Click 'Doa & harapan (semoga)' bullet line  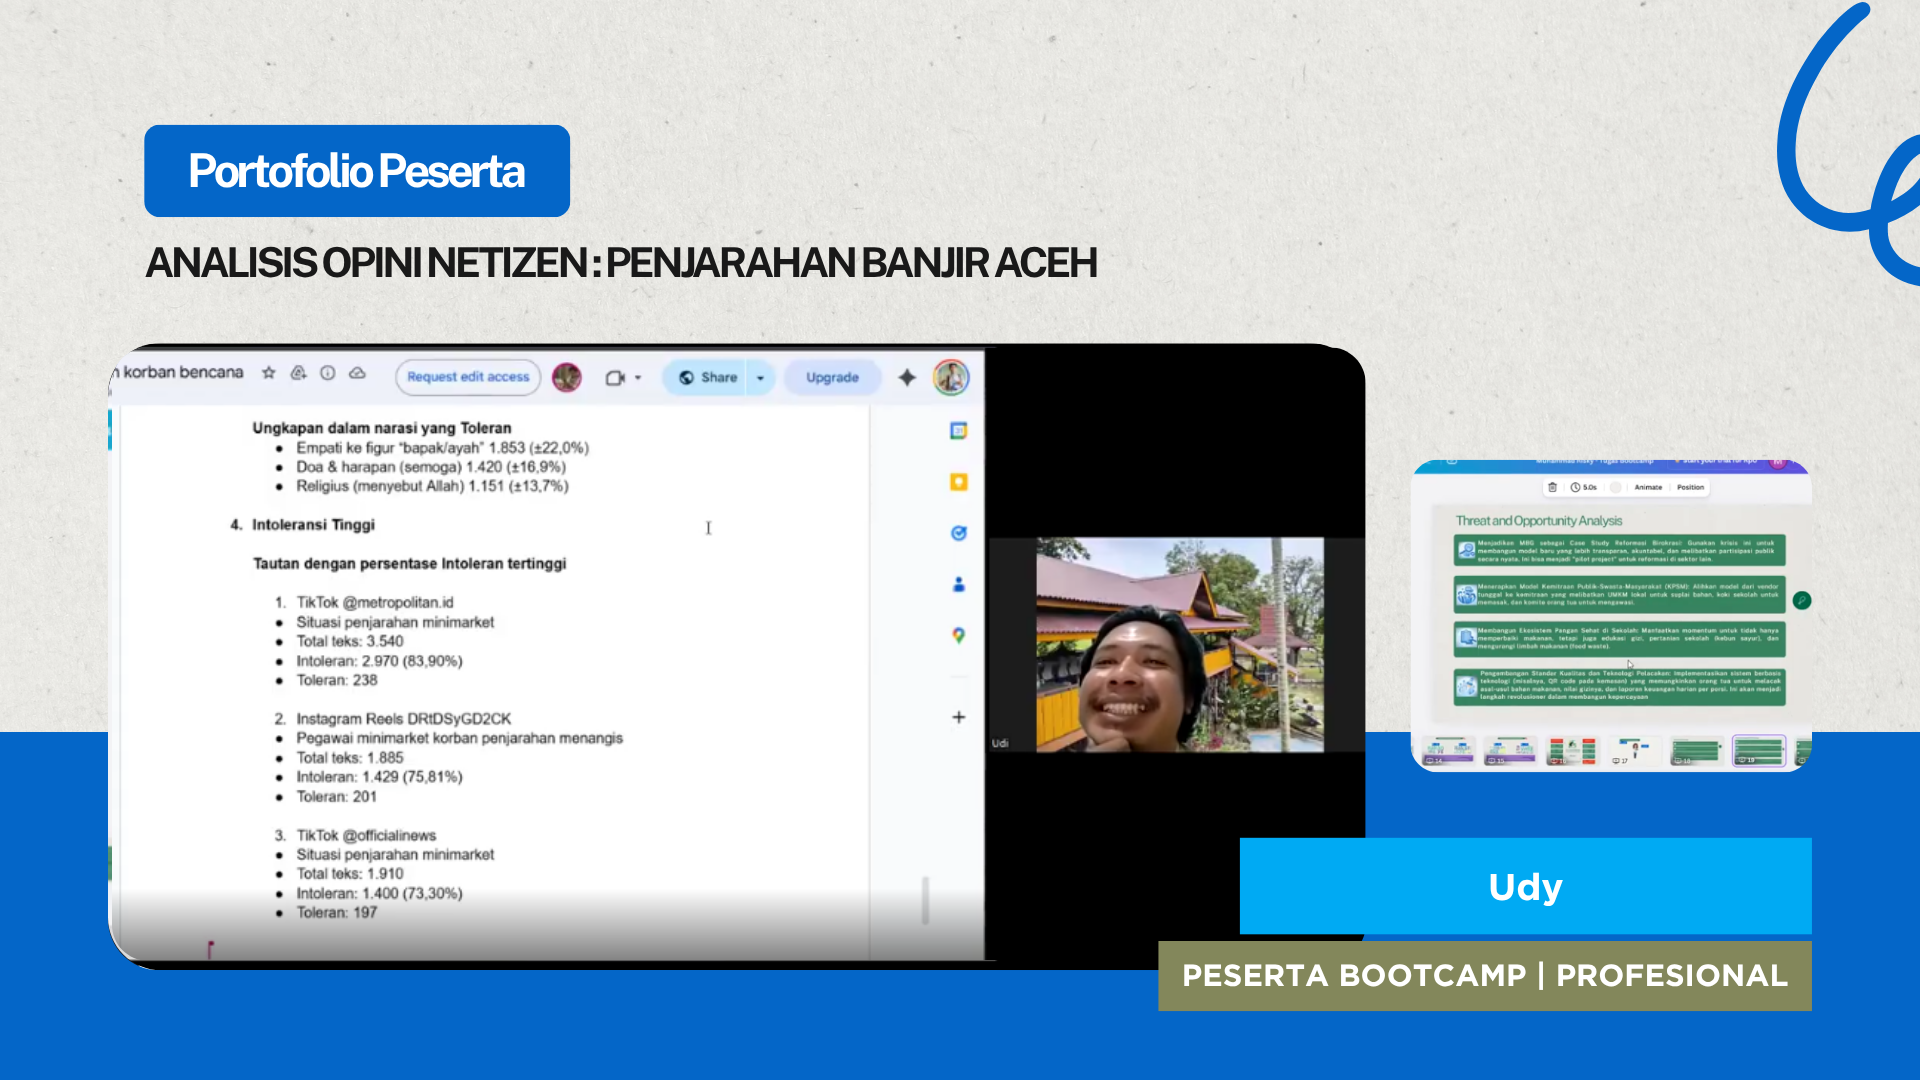point(430,467)
